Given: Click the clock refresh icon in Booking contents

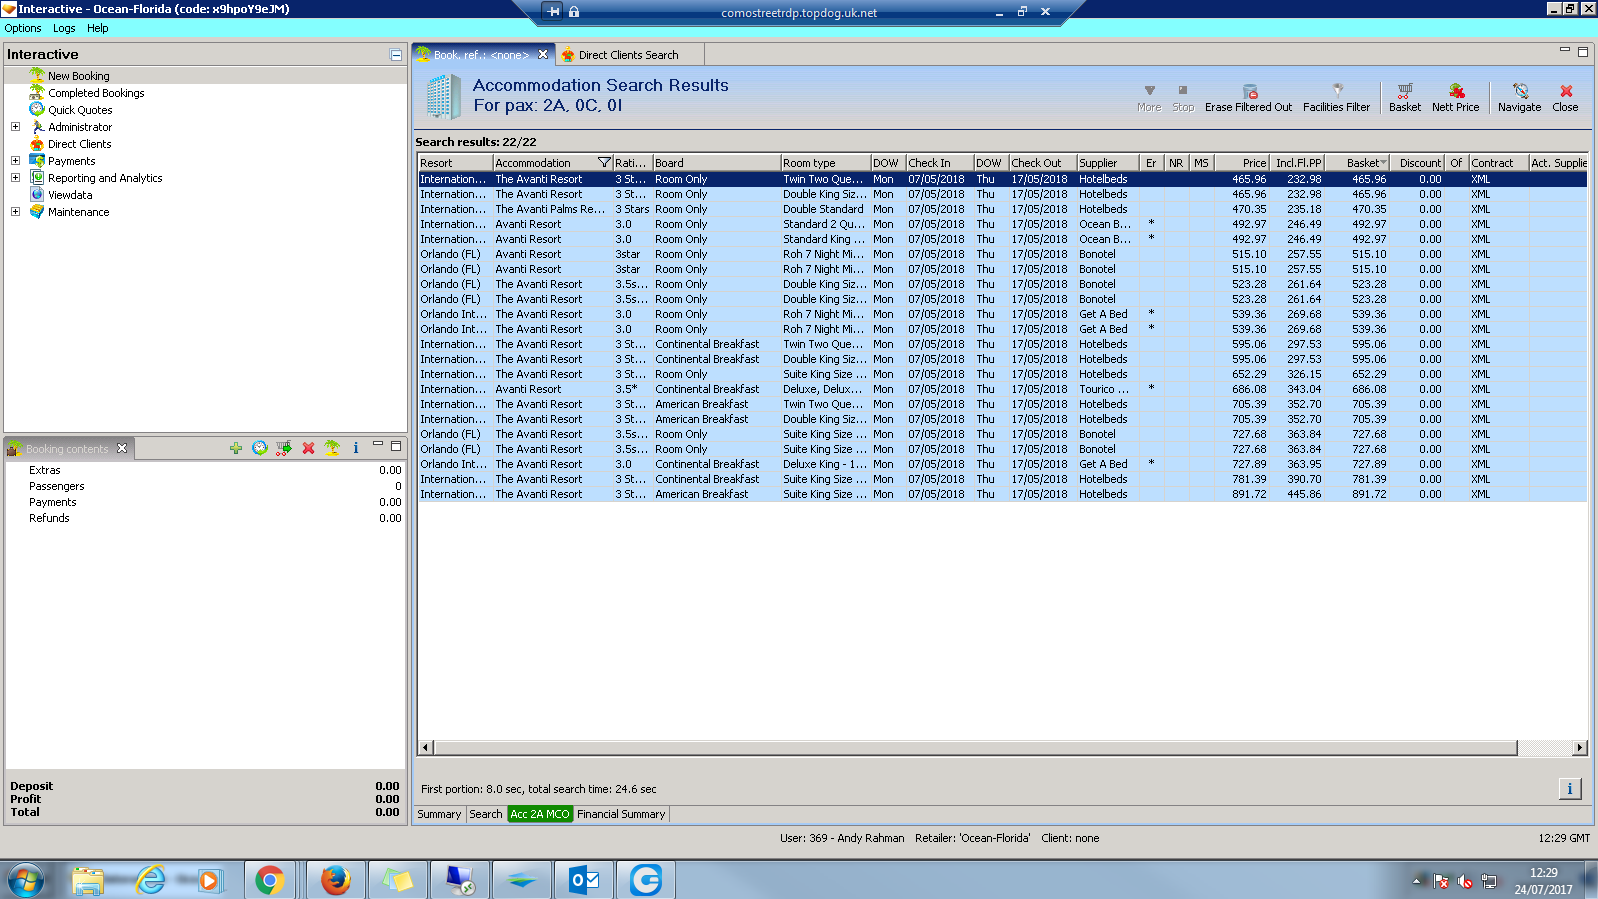Looking at the screenshot, I should click(260, 448).
